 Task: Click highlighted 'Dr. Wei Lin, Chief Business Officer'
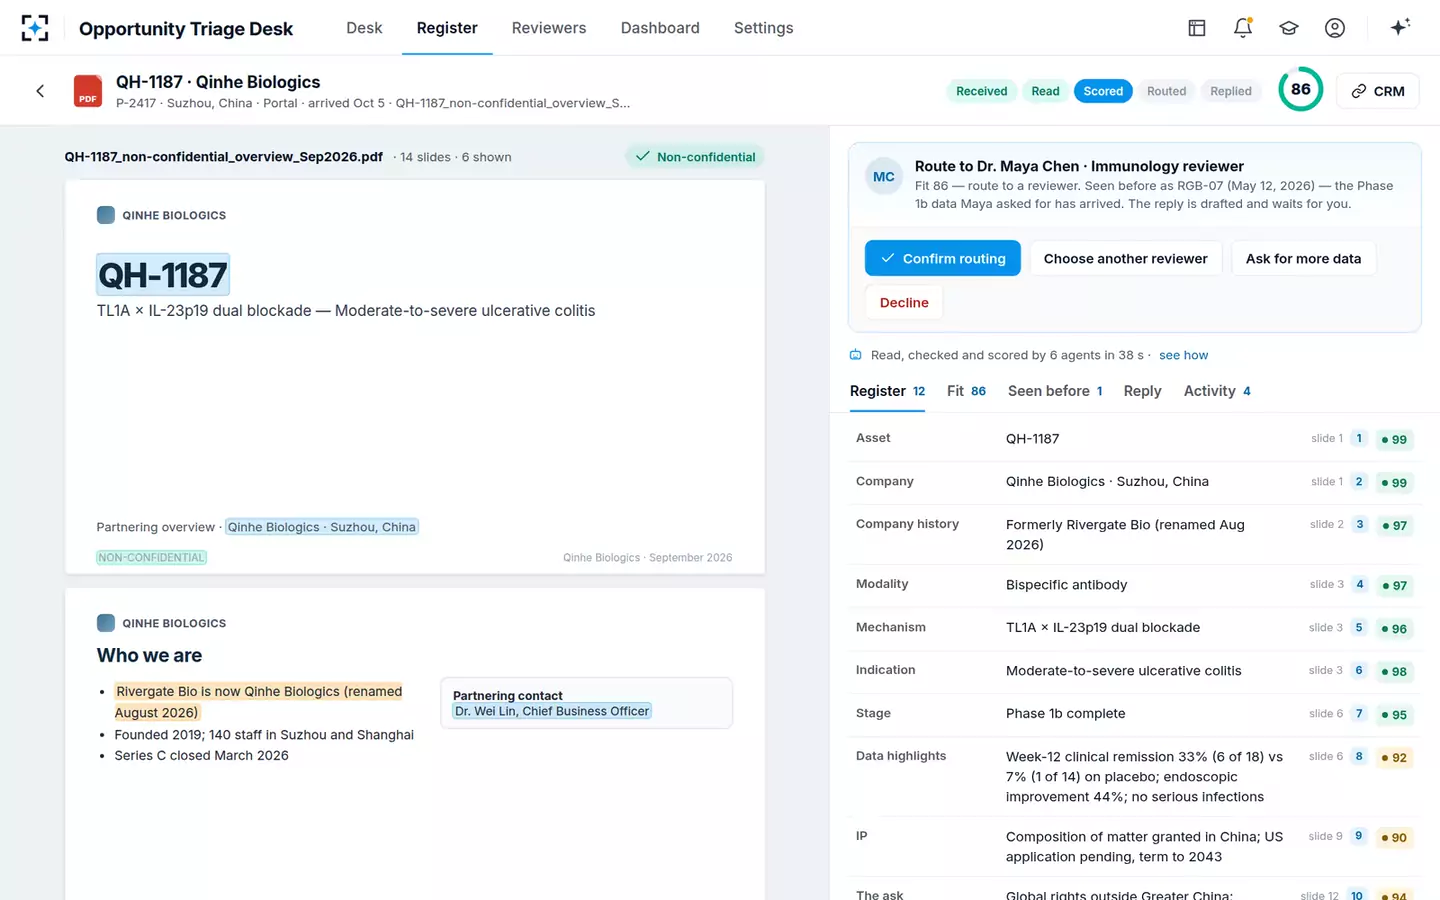click(552, 711)
